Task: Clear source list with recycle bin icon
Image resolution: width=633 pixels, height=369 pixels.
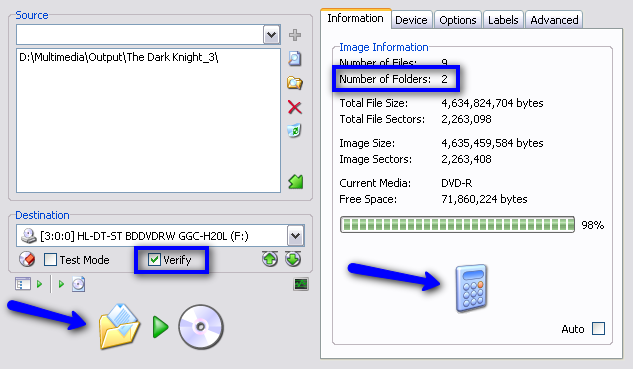Action: tap(295, 130)
